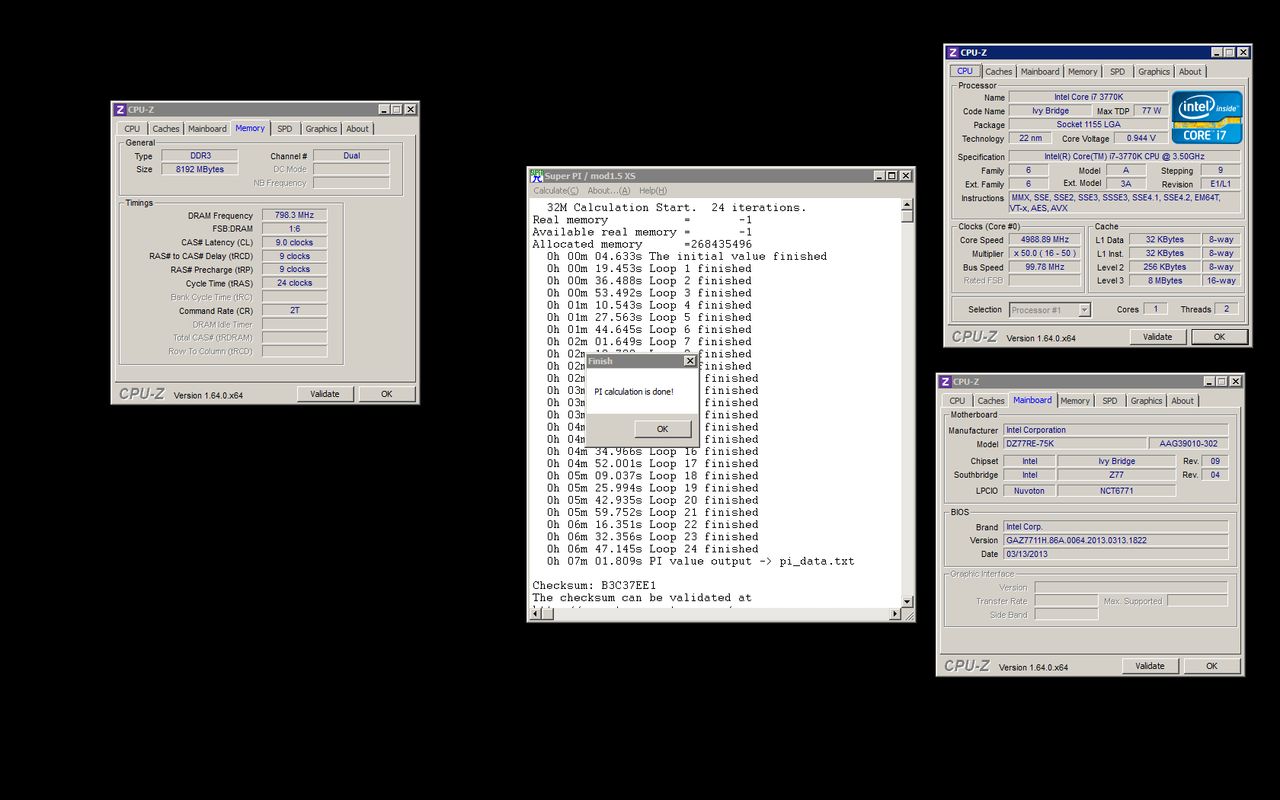Click Validate in the Mainboard CPU-Z window

1150,666
